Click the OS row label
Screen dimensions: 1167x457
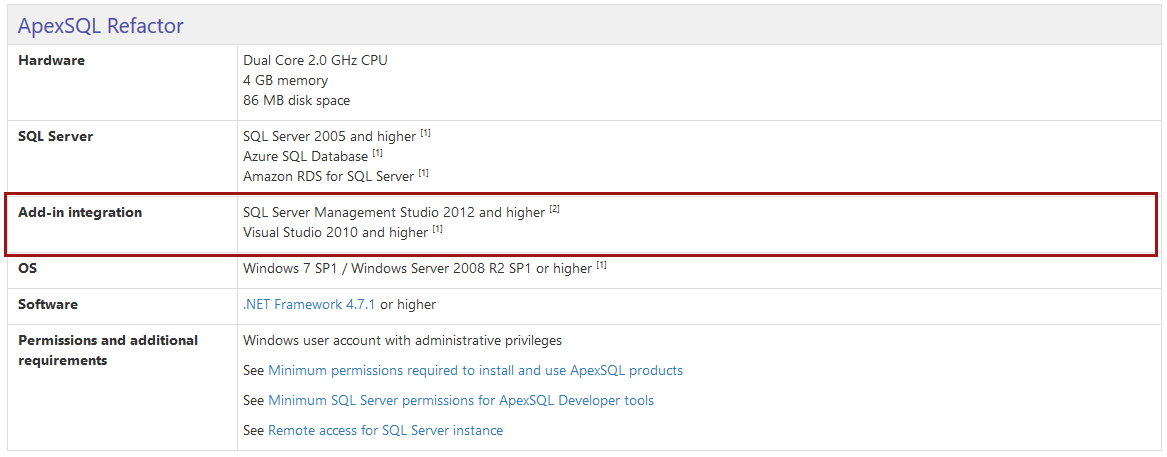28,268
